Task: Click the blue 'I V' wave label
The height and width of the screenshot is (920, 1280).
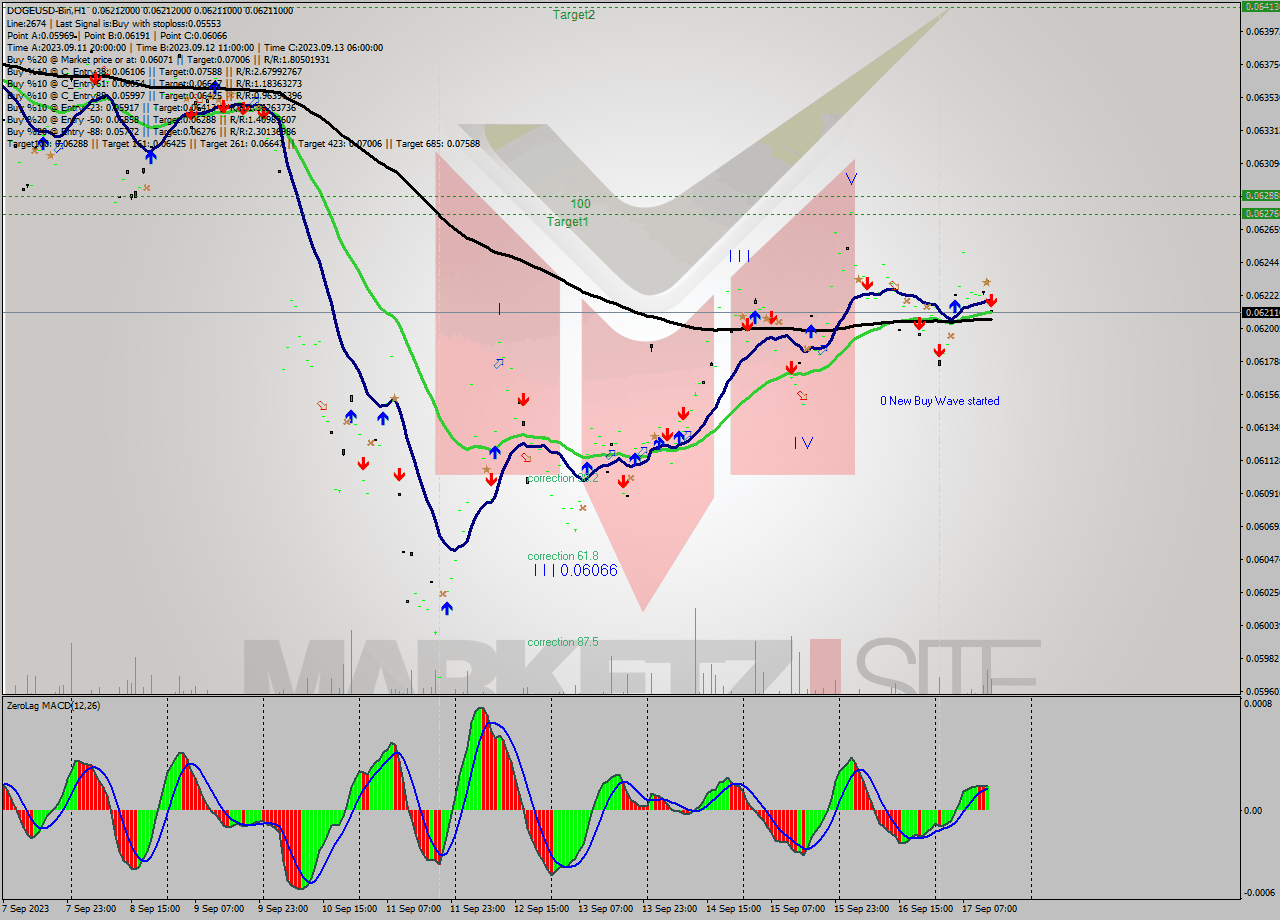Action: click(x=803, y=443)
